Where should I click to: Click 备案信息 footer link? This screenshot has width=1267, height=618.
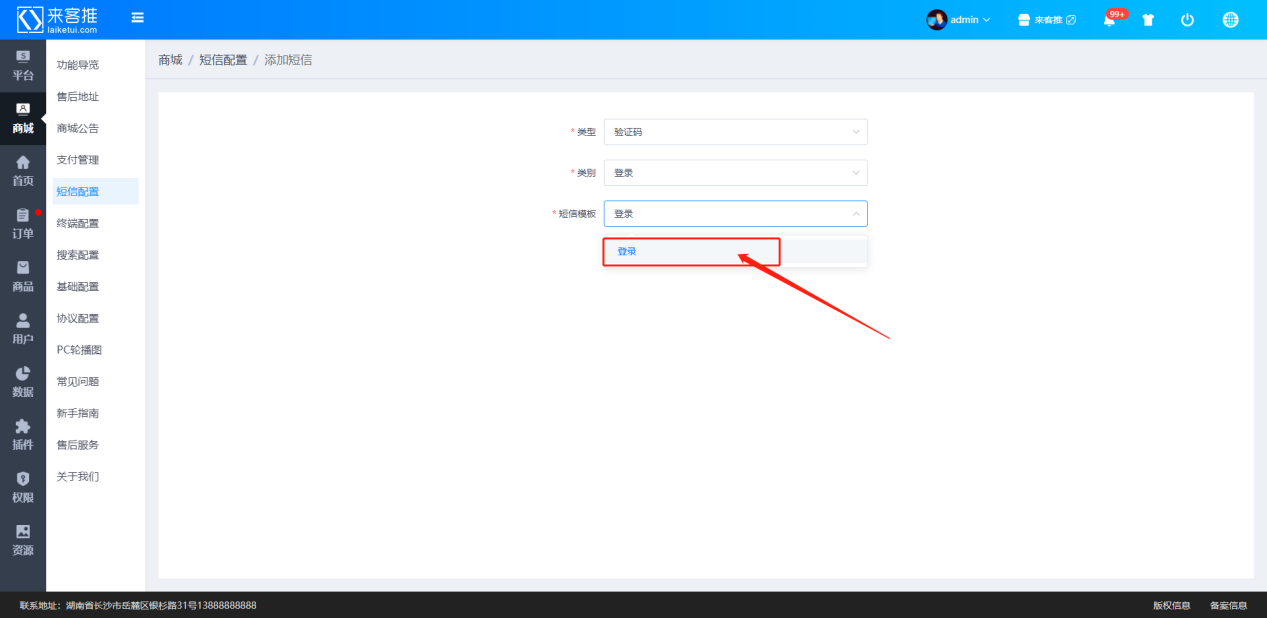[x=1228, y=605]
